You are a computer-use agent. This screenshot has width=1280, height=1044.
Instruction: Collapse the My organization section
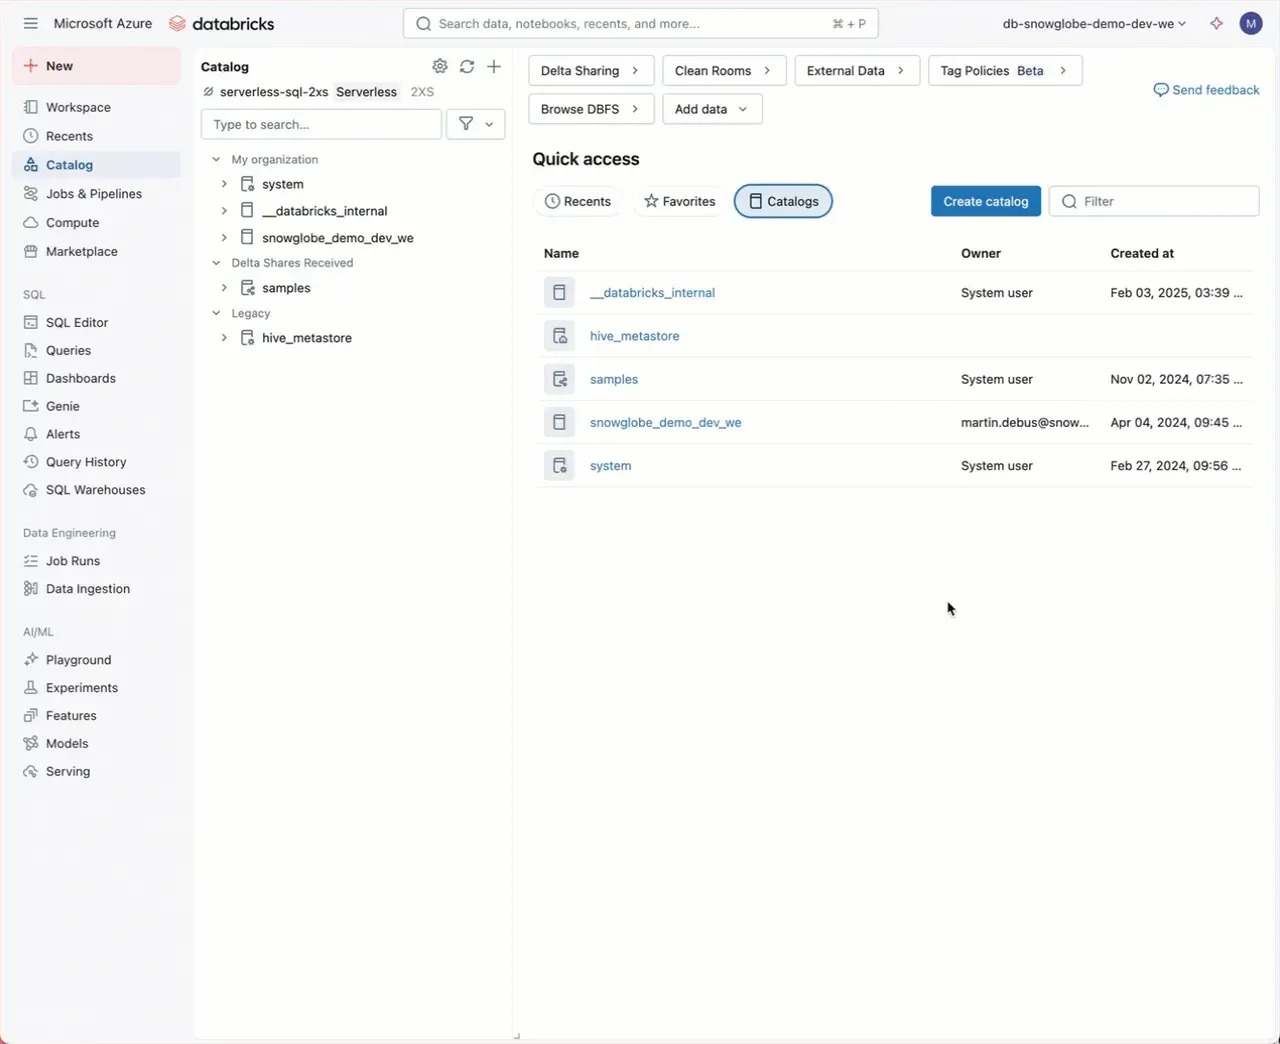click(x=216, y=159)
